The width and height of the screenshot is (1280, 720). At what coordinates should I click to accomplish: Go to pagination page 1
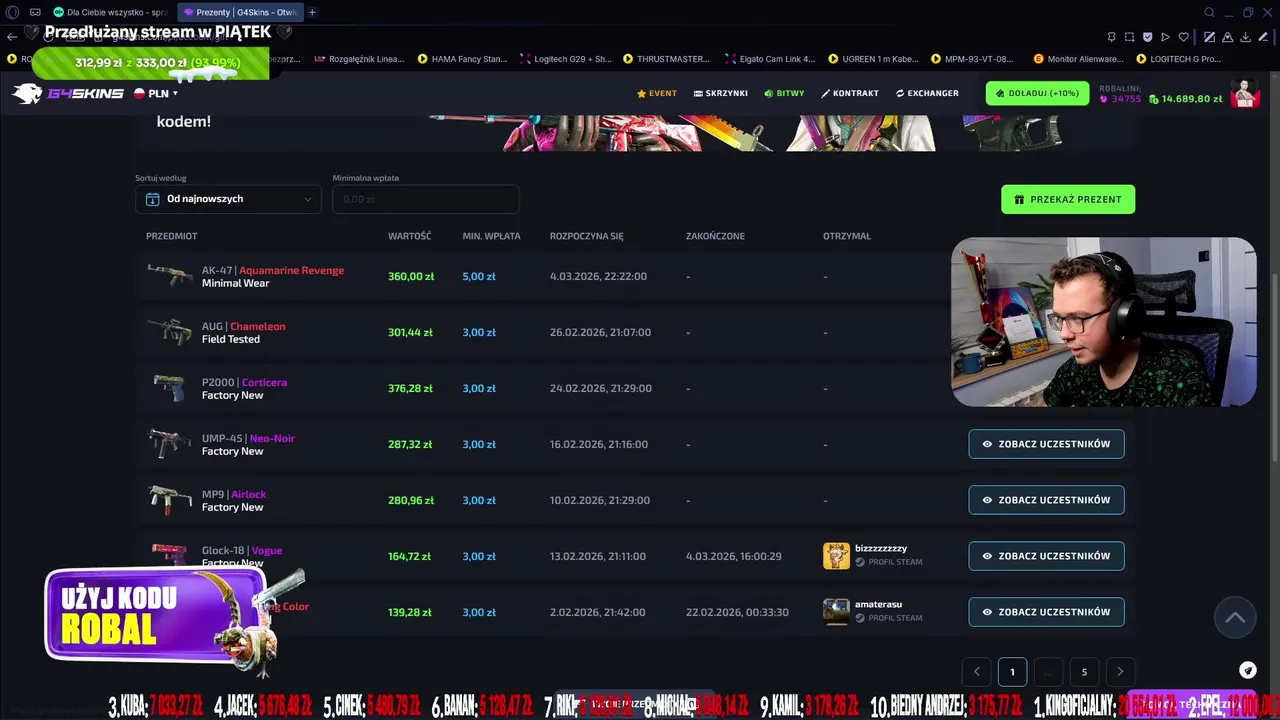tap(1012, 672)
